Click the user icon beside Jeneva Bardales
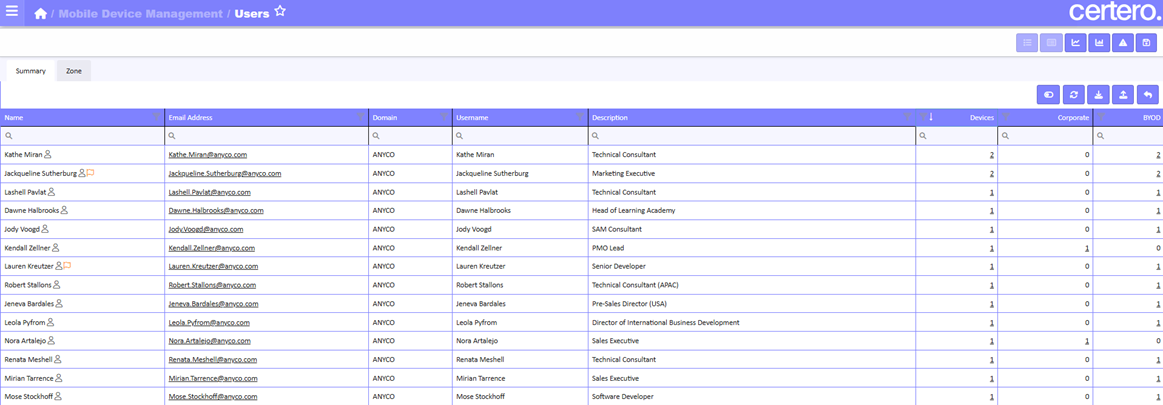Image resolution: width=1163 pixels, height=405 pixels. (x=59, y=303)
